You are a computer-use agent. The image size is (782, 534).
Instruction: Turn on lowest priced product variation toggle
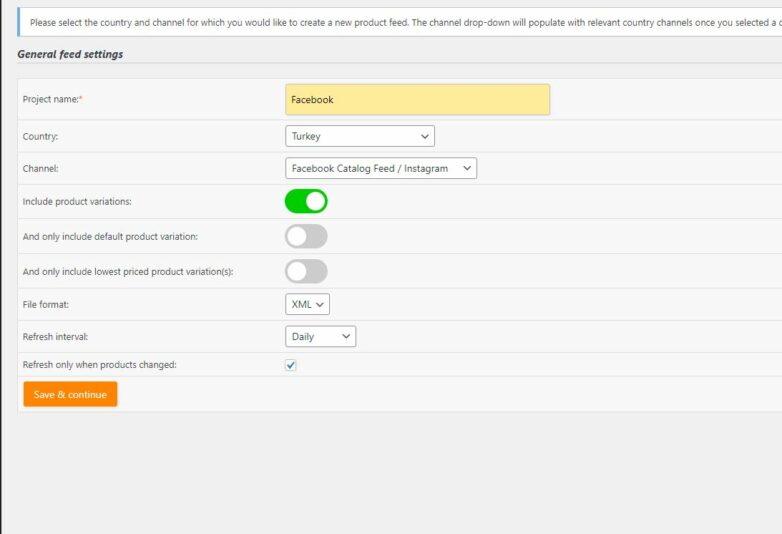(x=306, y=271)
